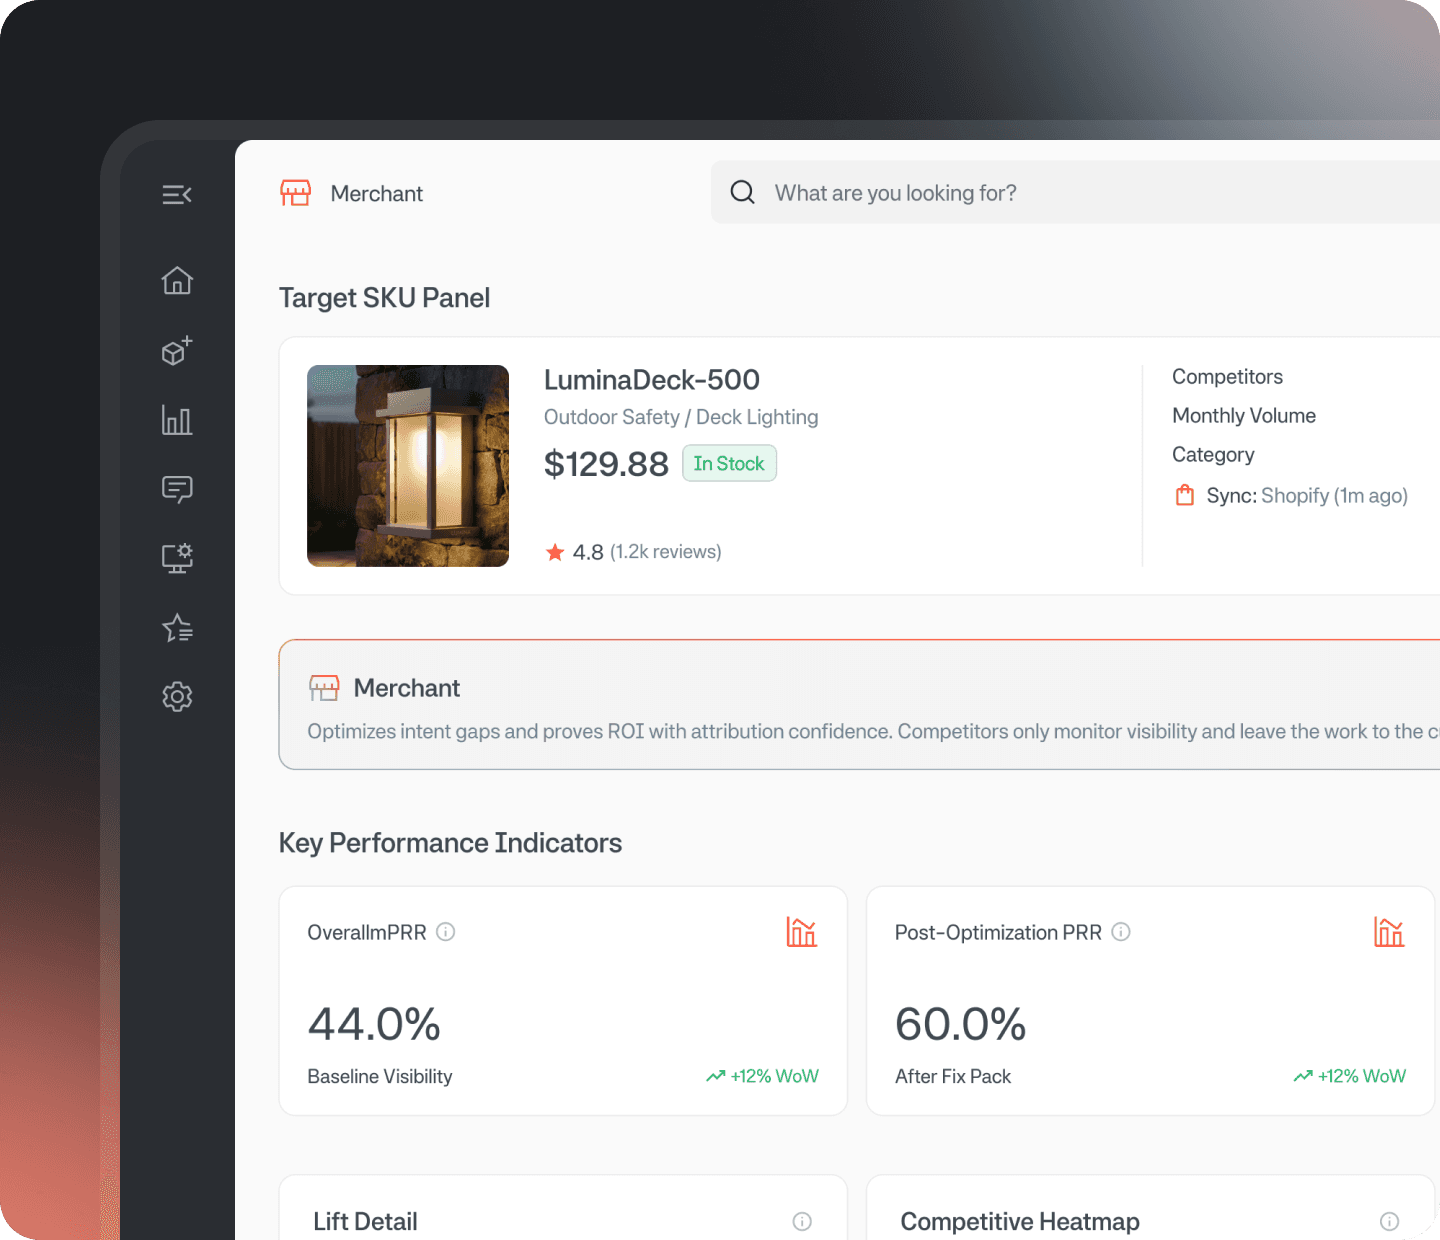Open the Home page from sidebar
Image resolution: width=1440 pixels, height=1240 pixels.
[x=177, y=281]
